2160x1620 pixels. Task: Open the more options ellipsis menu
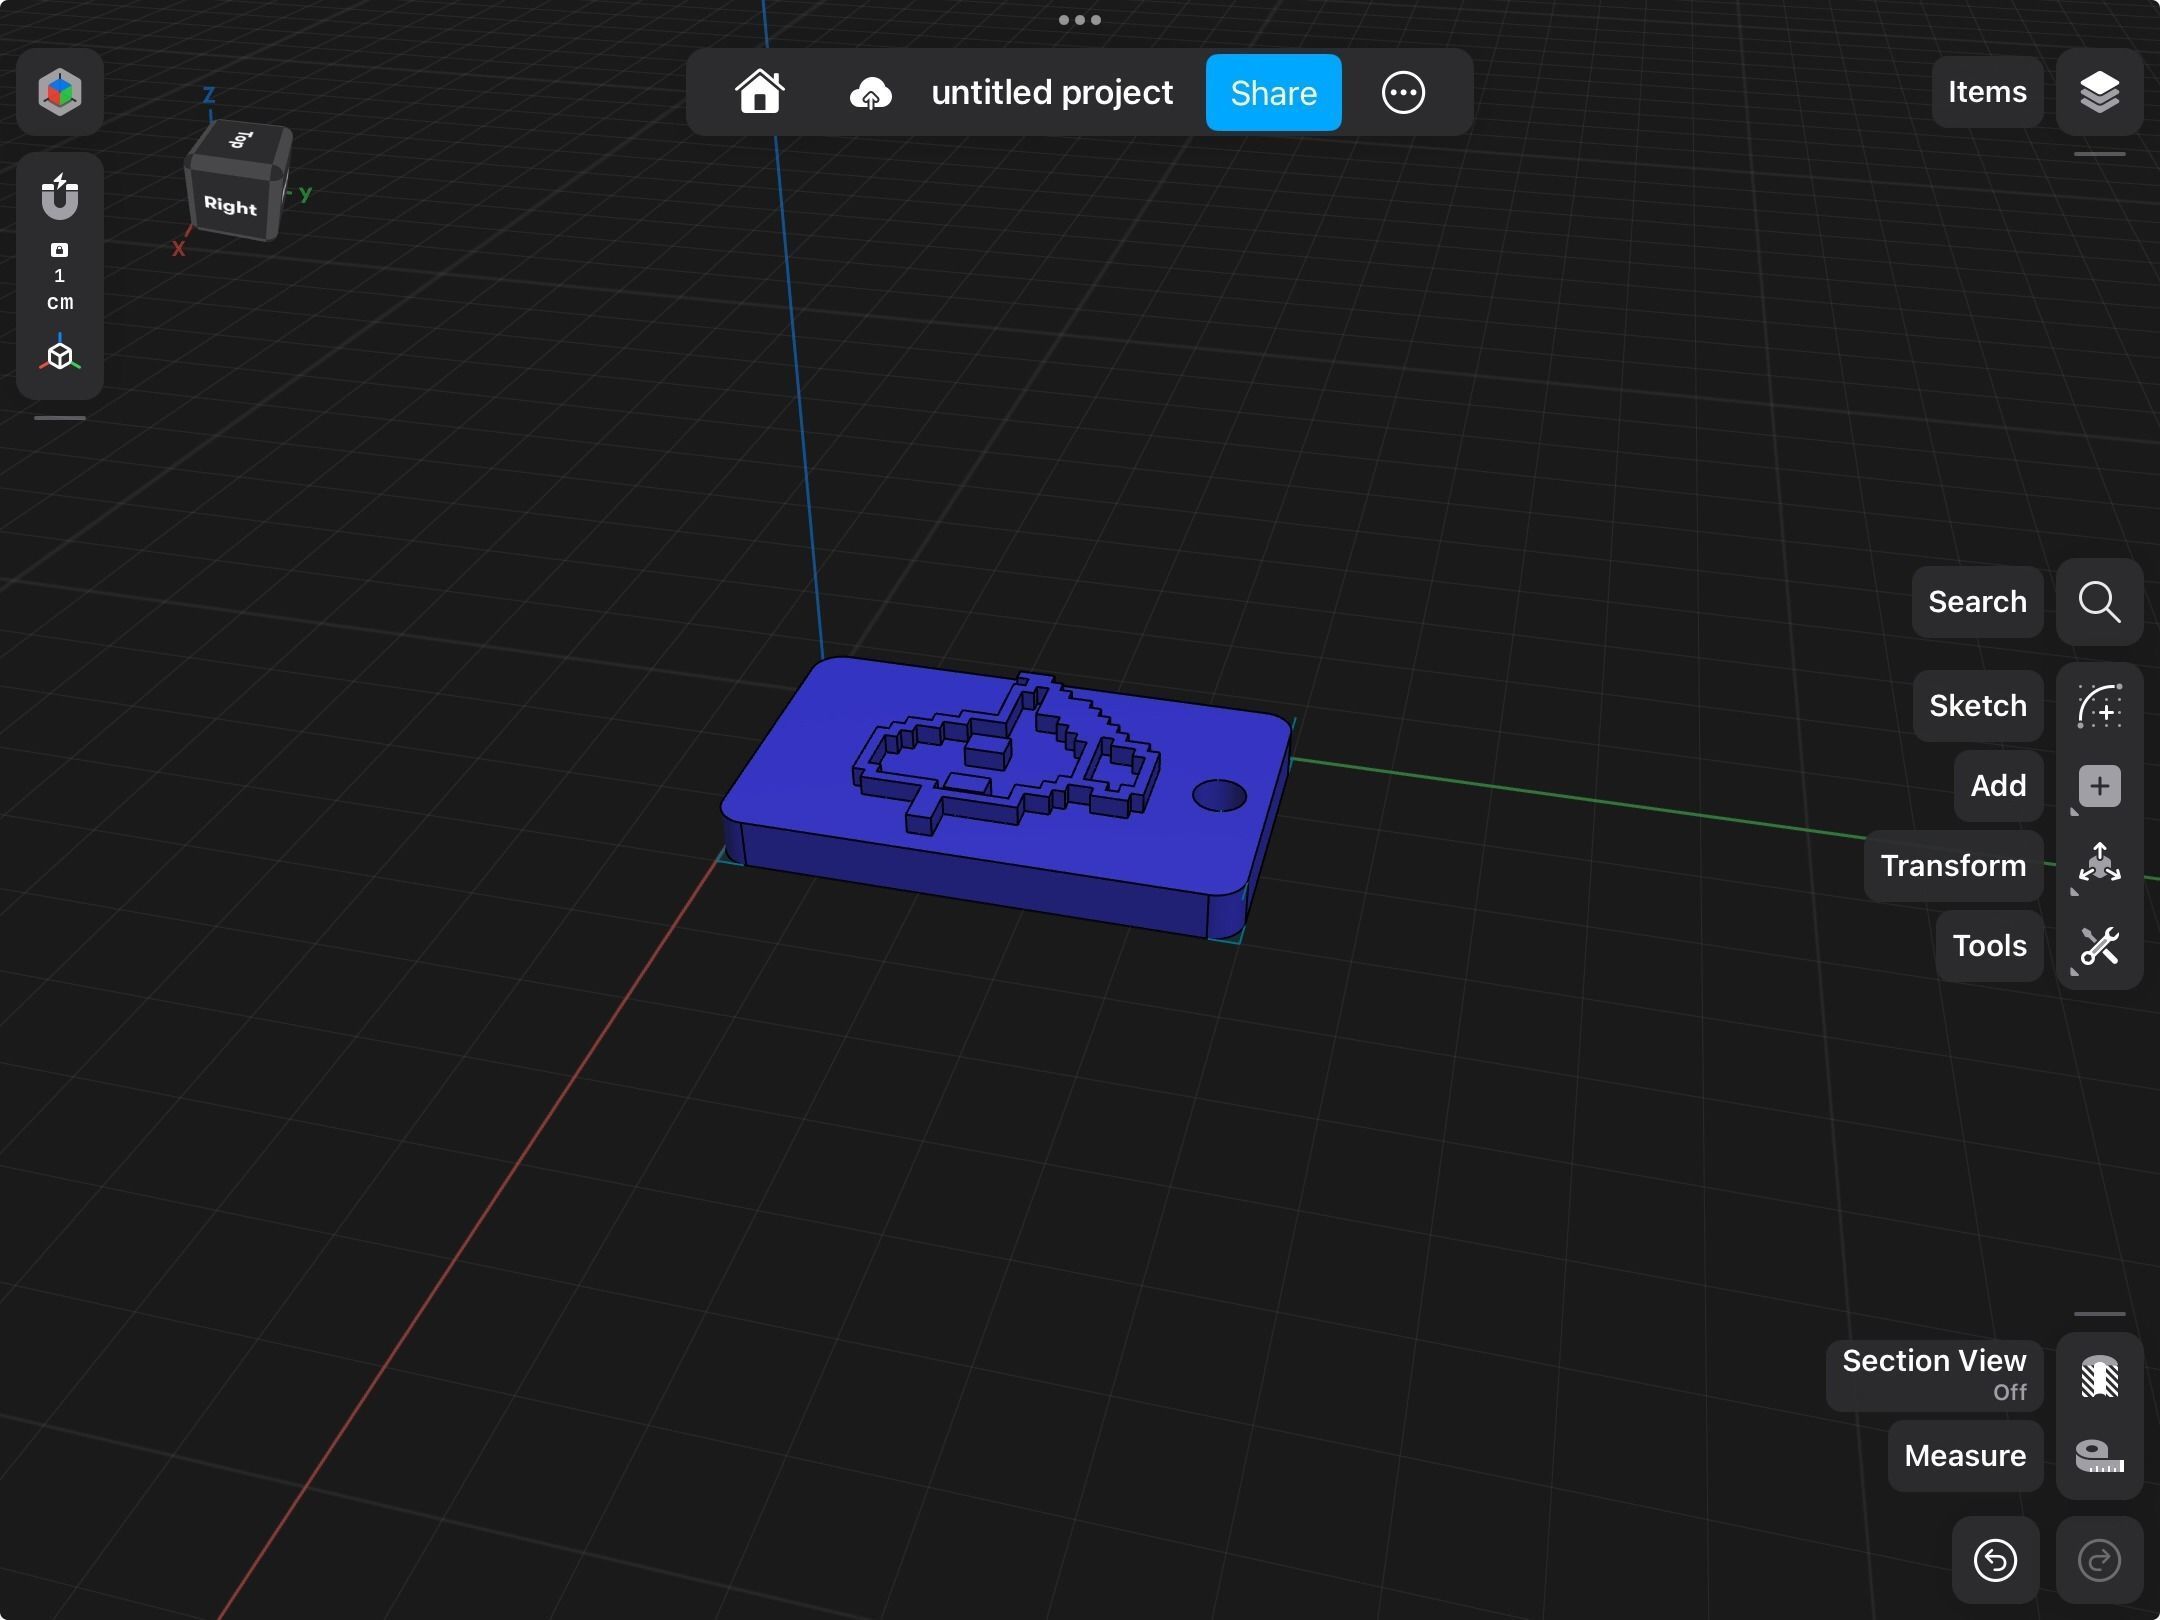[1403, 92]
